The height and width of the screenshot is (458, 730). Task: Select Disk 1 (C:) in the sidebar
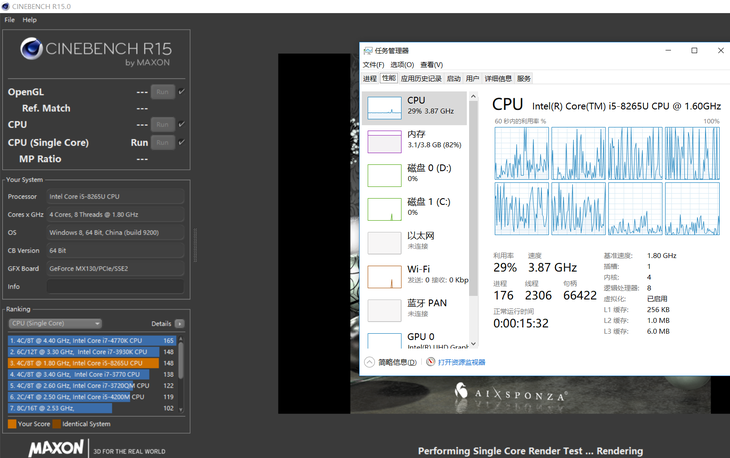(x=414, y=209)
